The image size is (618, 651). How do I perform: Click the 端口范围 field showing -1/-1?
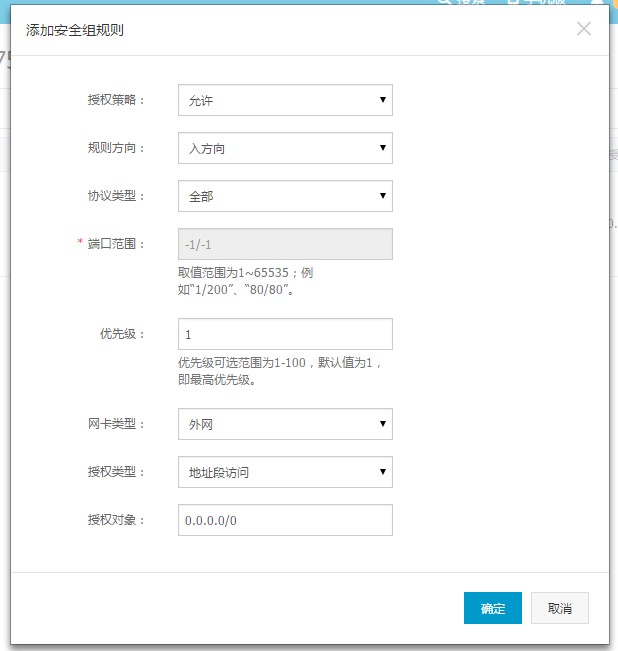(285, 244)
